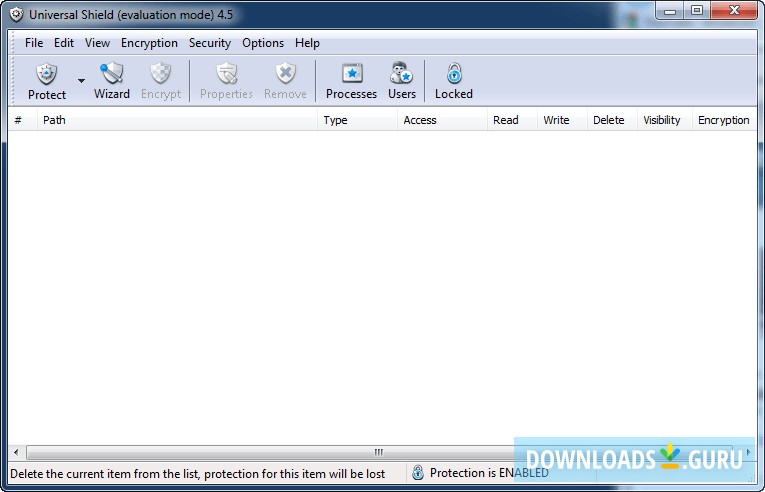Screen dimensions: 765x492
Task: Open the Edit menu
Action: click(x=64, y=43)
